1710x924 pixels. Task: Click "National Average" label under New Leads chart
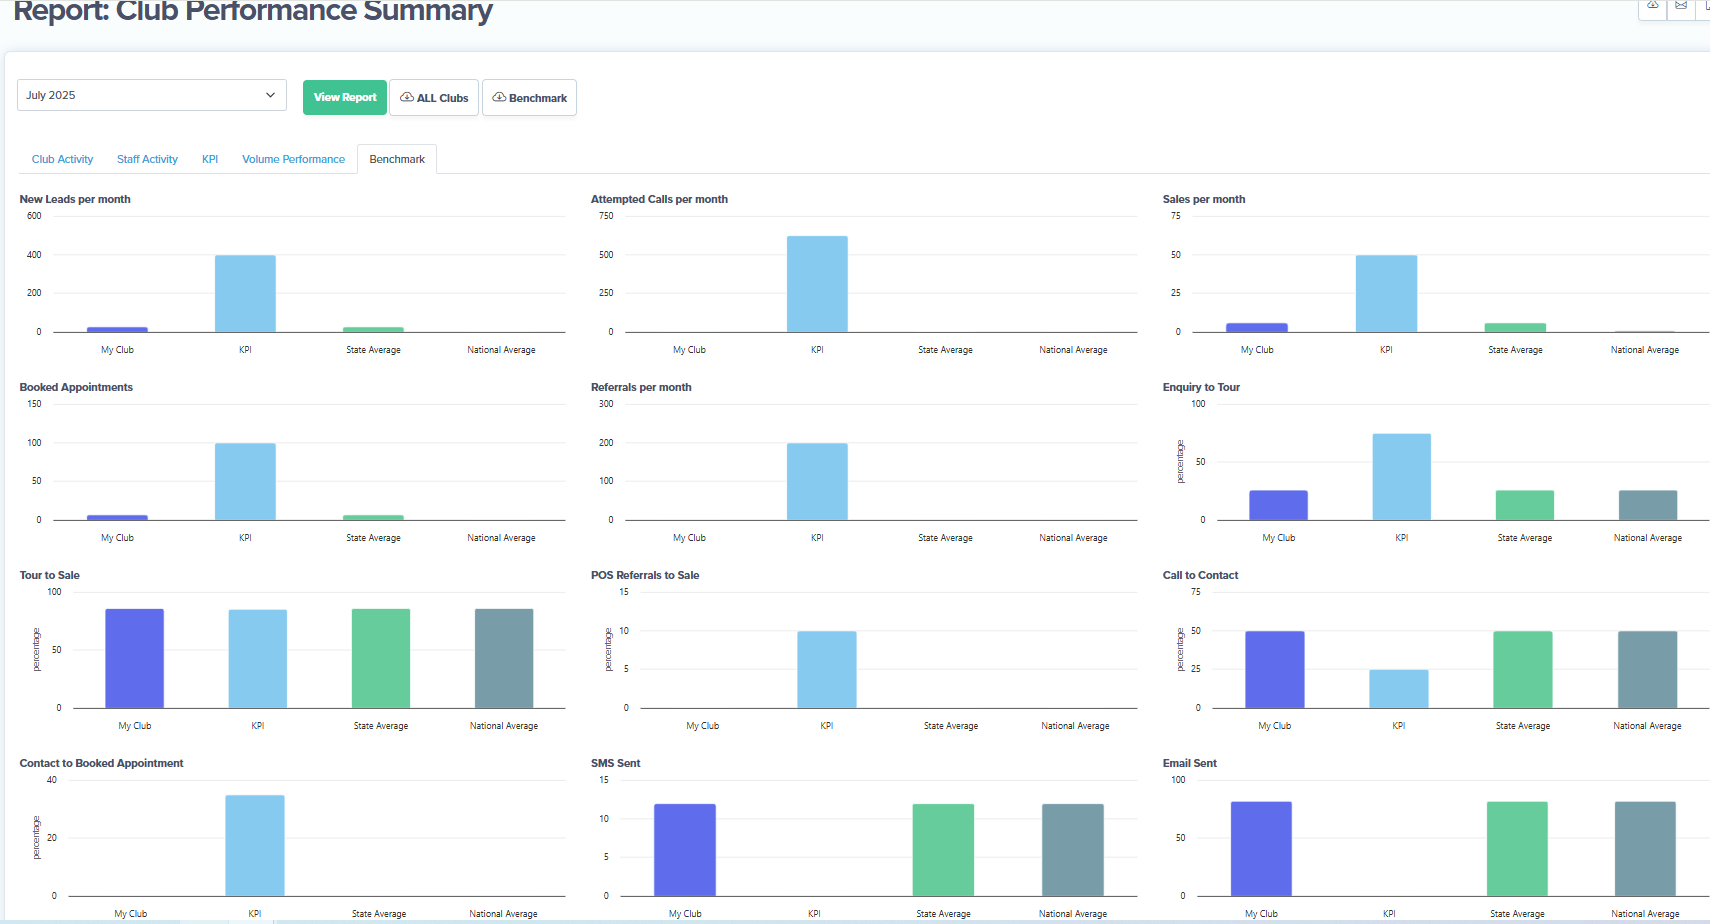(x=501, y=350)
